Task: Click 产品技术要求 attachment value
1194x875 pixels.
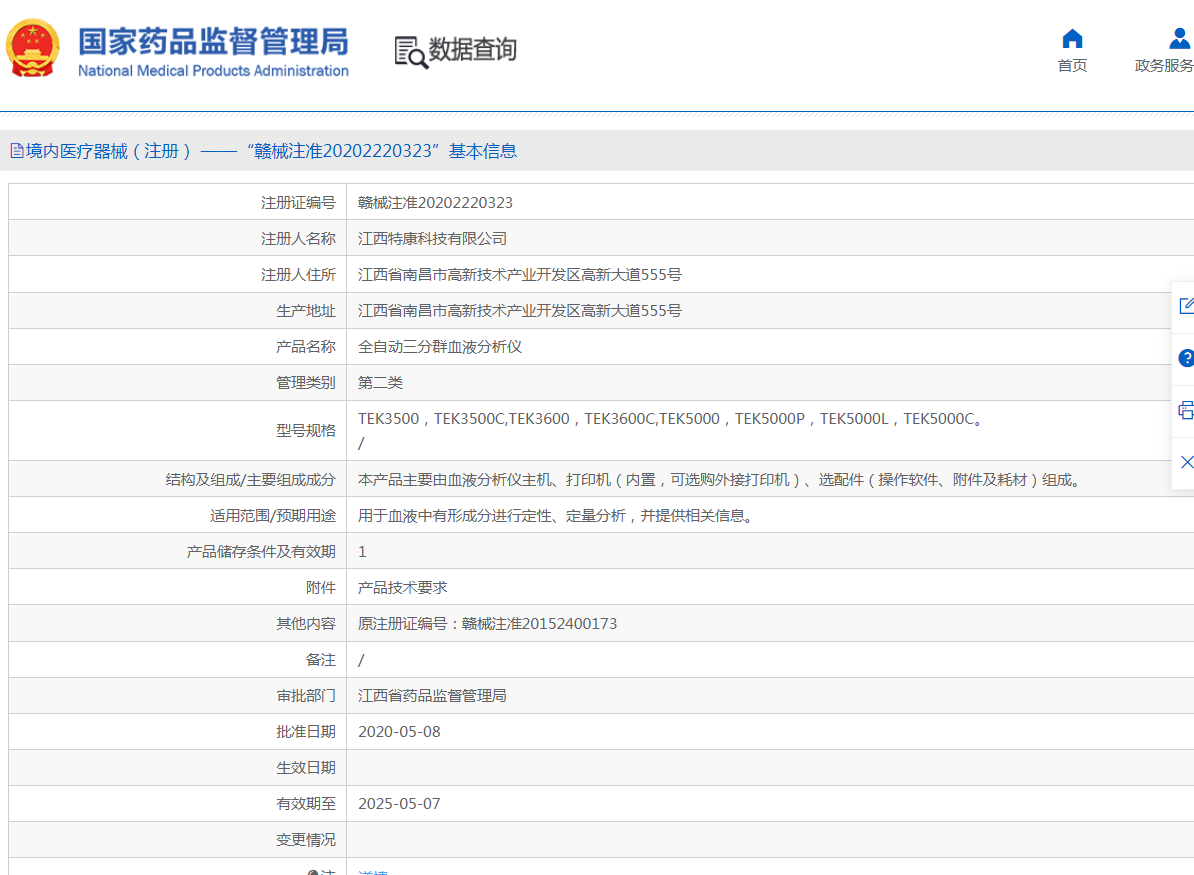Action: click(x=402, y=587)
